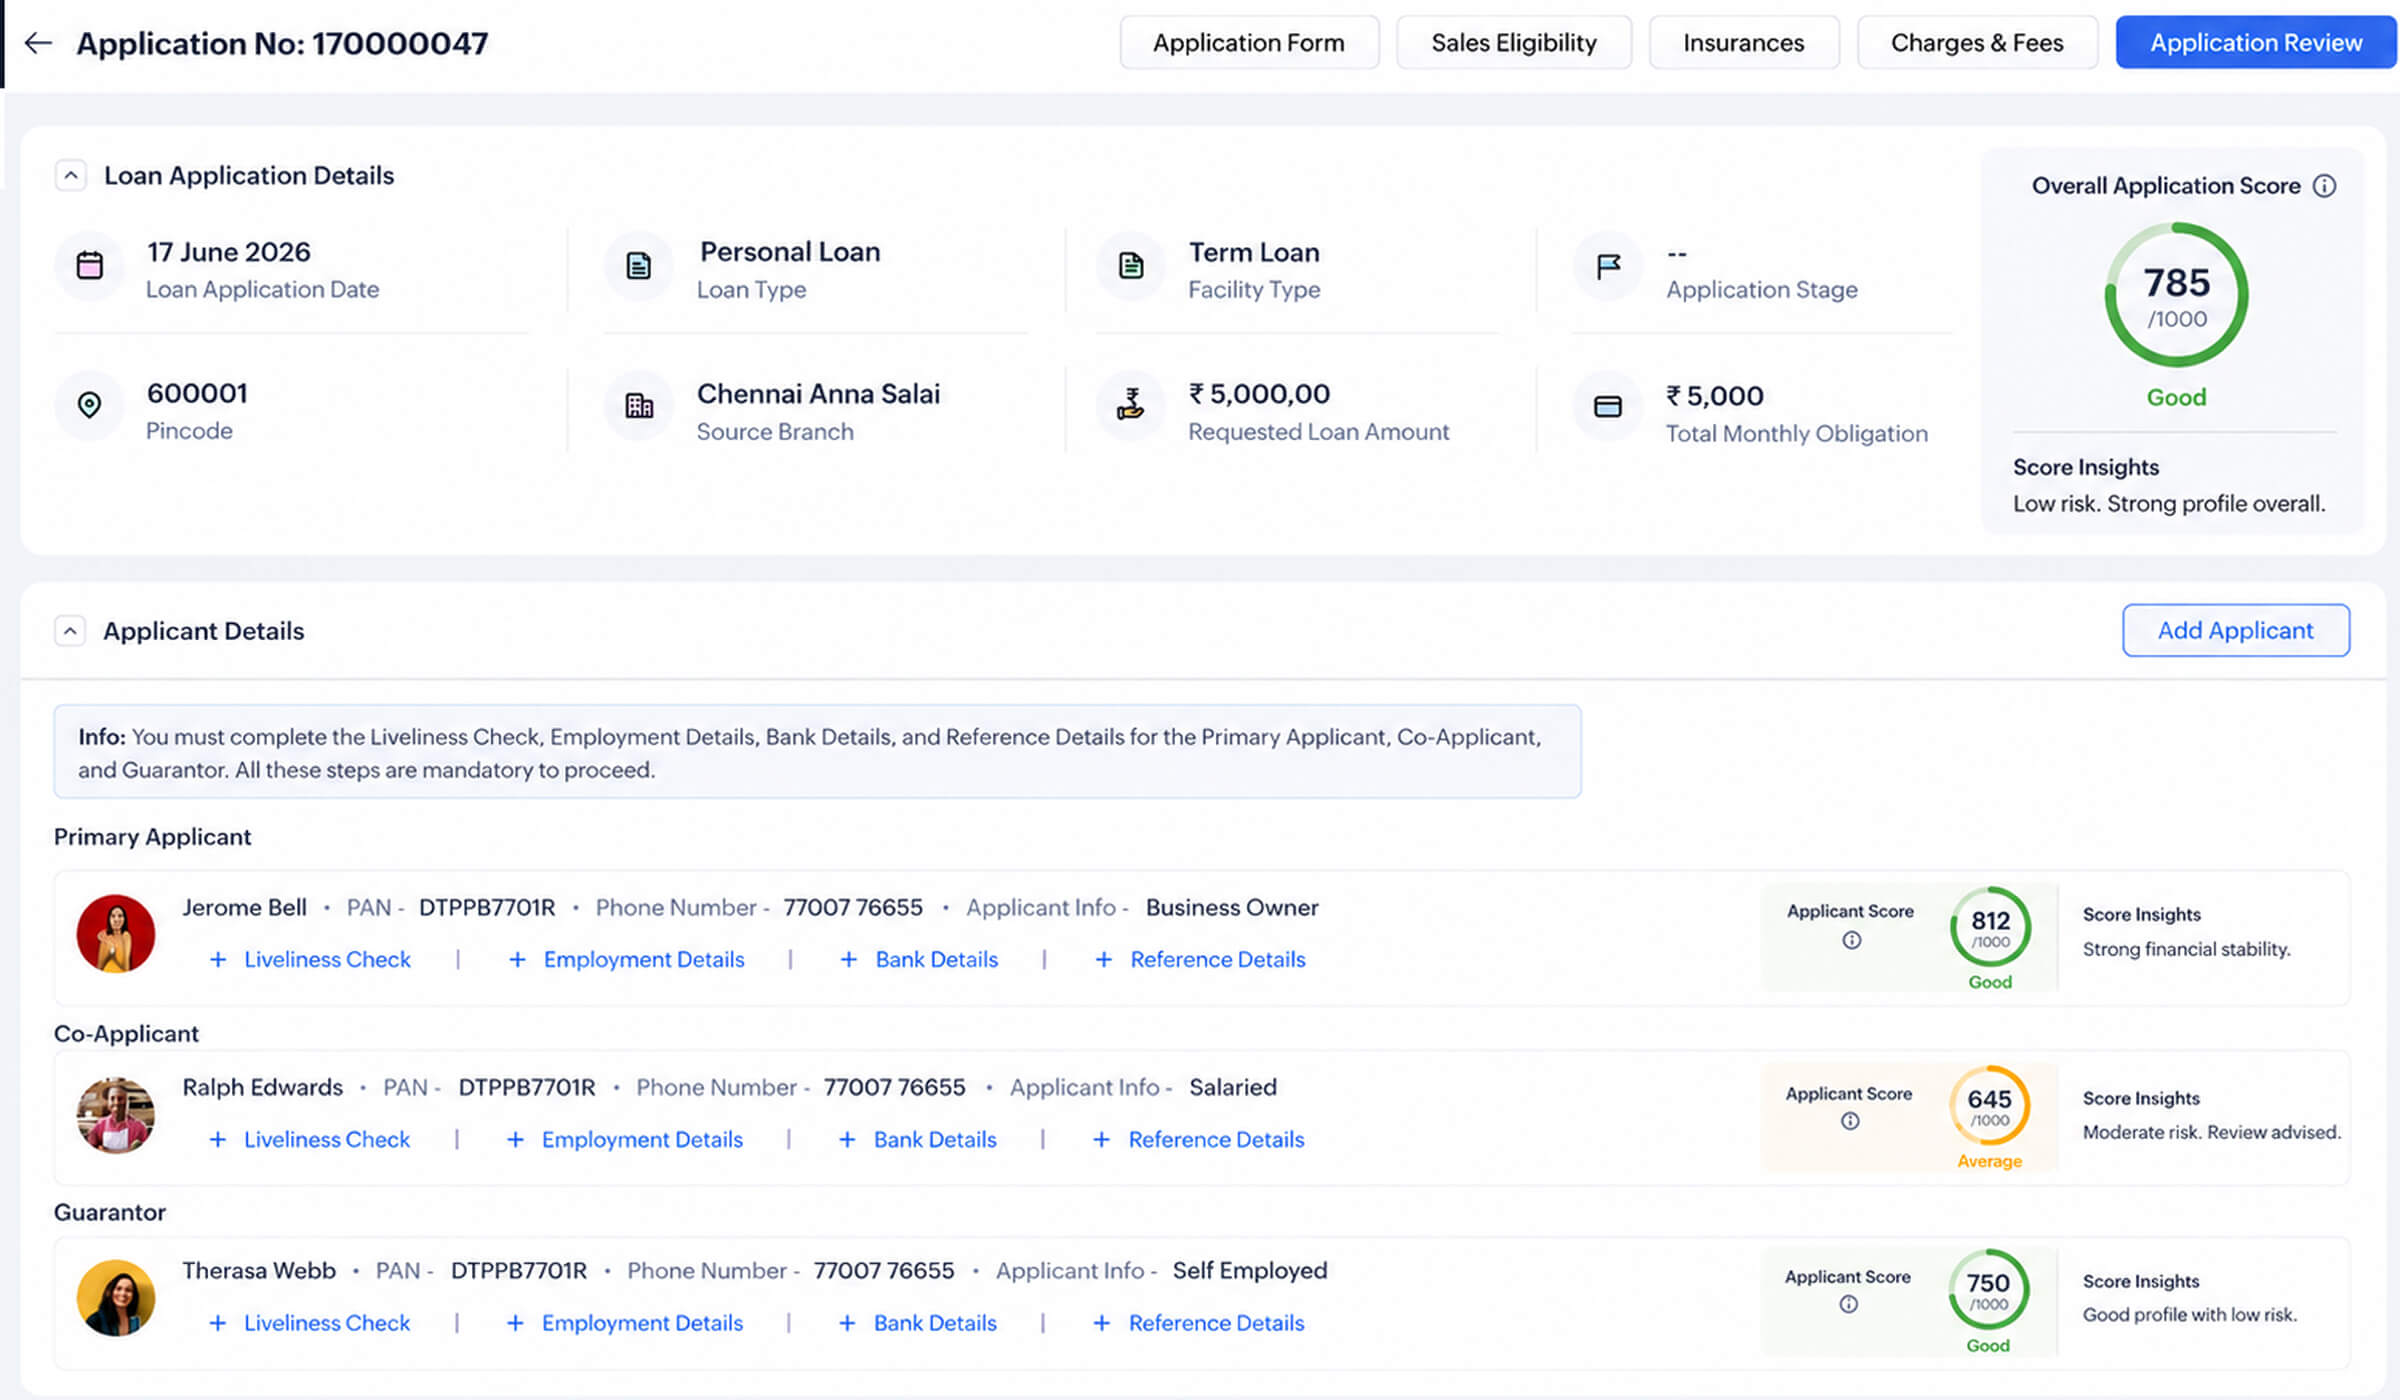Click the plus icon before Jerome Bell's Liveliness Check
2400x1400 pixels.
217,960
